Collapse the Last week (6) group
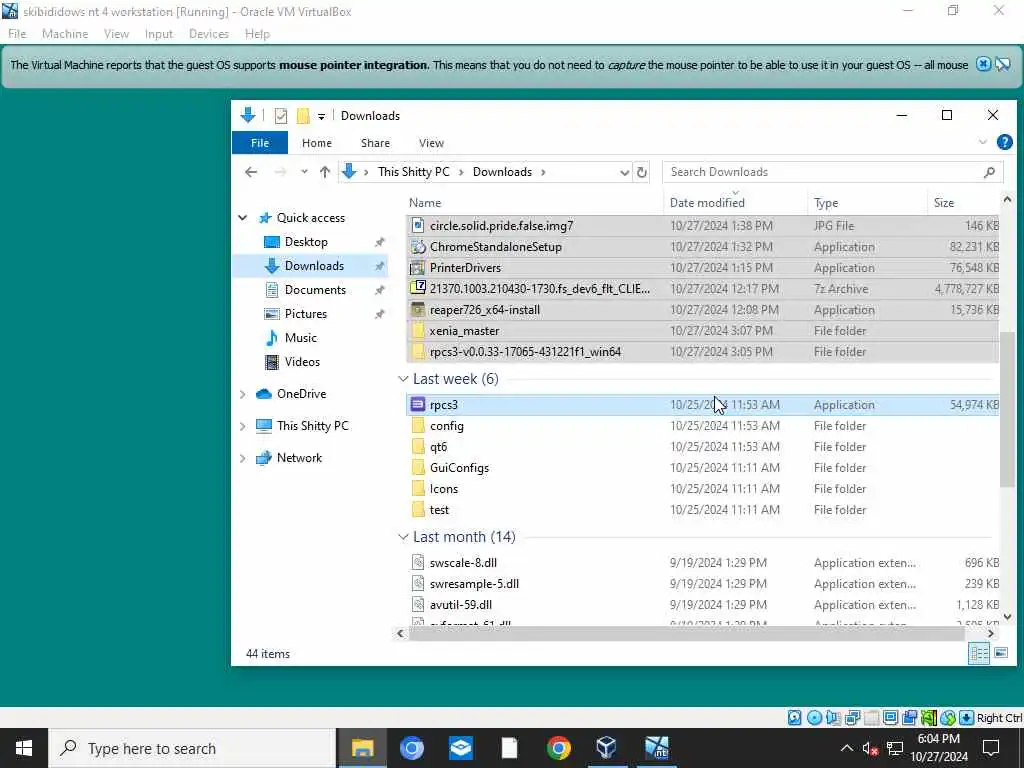The width and height of the screenshot is (1024, 768). coord(404,379)
